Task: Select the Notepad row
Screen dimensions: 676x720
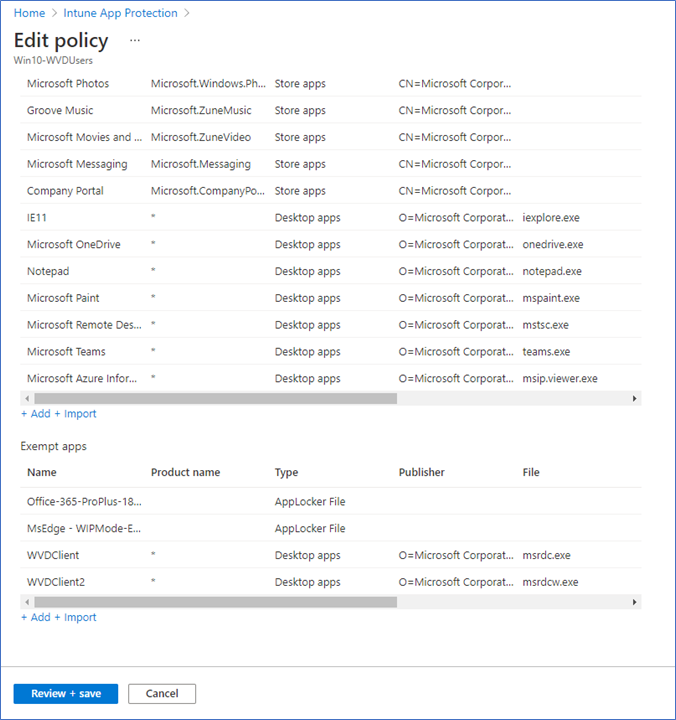Action: pyautogui.click(x=331, y=271)
